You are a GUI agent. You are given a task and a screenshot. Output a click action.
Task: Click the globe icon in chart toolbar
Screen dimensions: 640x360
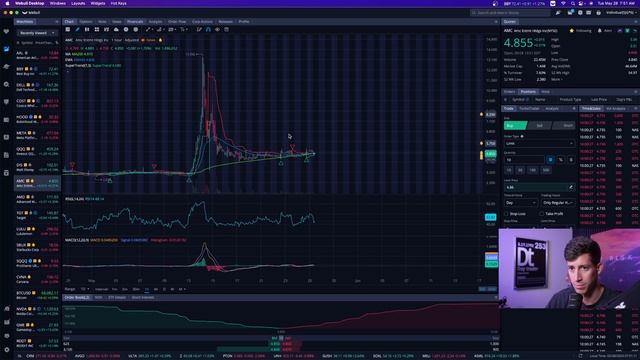[136, 29]
